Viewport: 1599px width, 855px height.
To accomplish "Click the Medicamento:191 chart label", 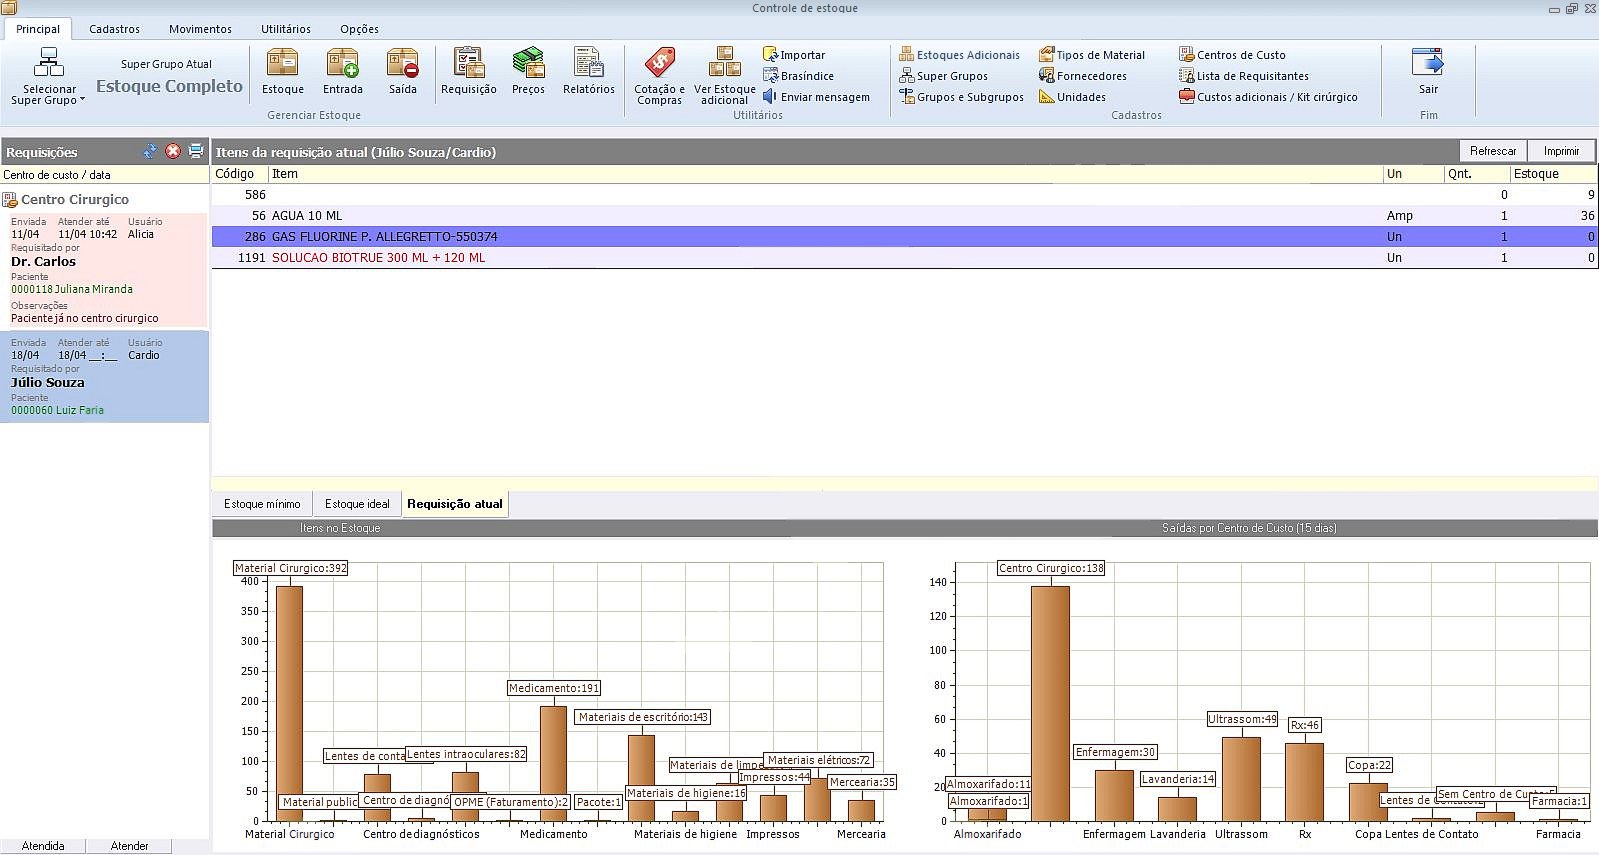I will point(554,688).
